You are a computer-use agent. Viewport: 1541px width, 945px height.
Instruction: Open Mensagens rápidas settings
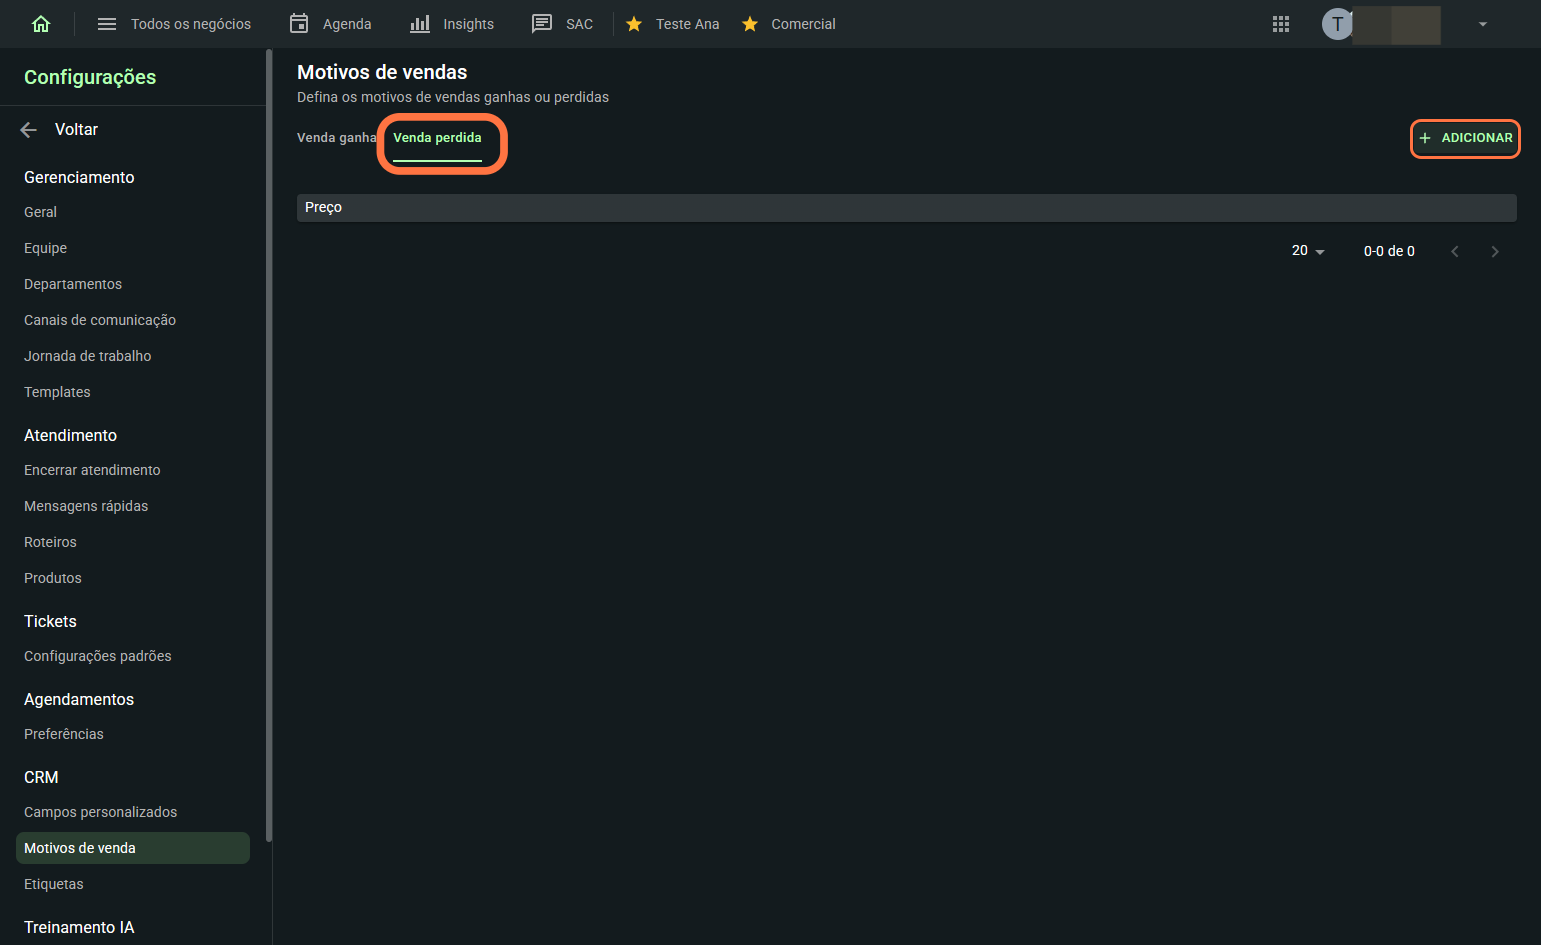click(x=86, y=506)
